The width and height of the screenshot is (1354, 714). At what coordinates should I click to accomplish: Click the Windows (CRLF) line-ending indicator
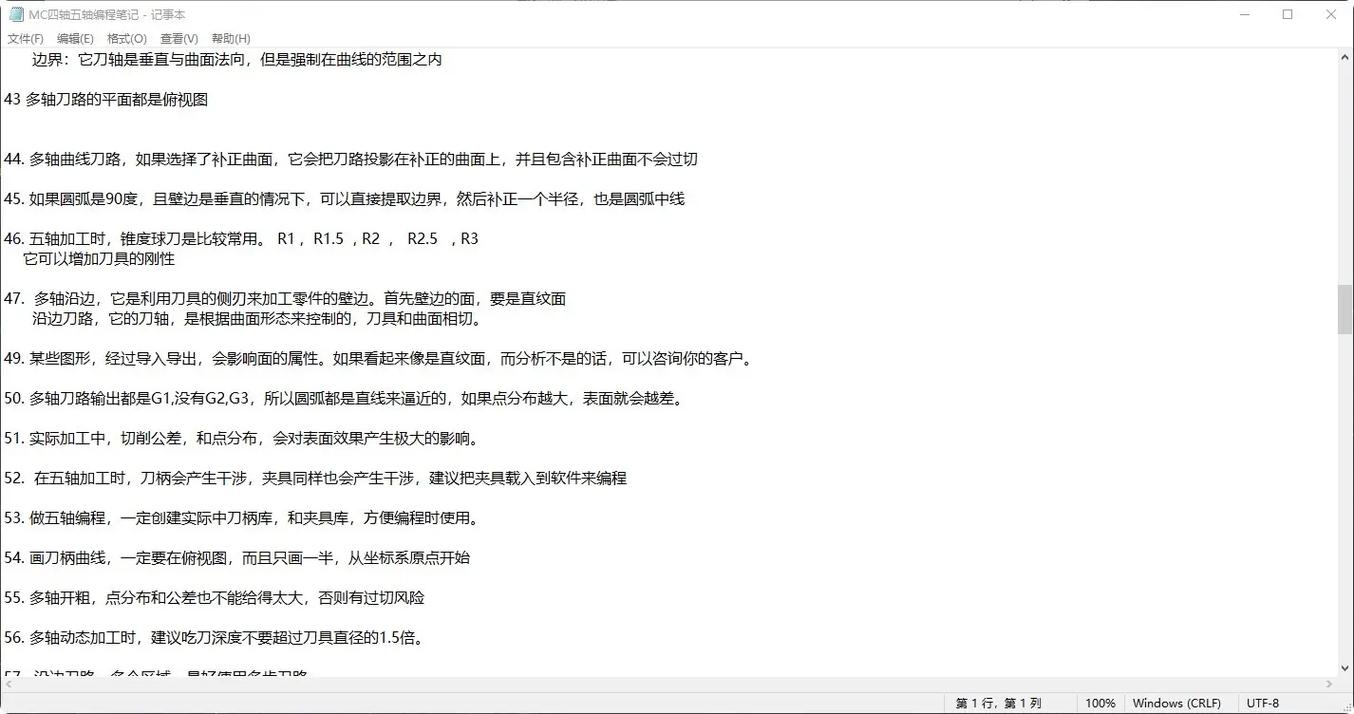[1177, 703]
